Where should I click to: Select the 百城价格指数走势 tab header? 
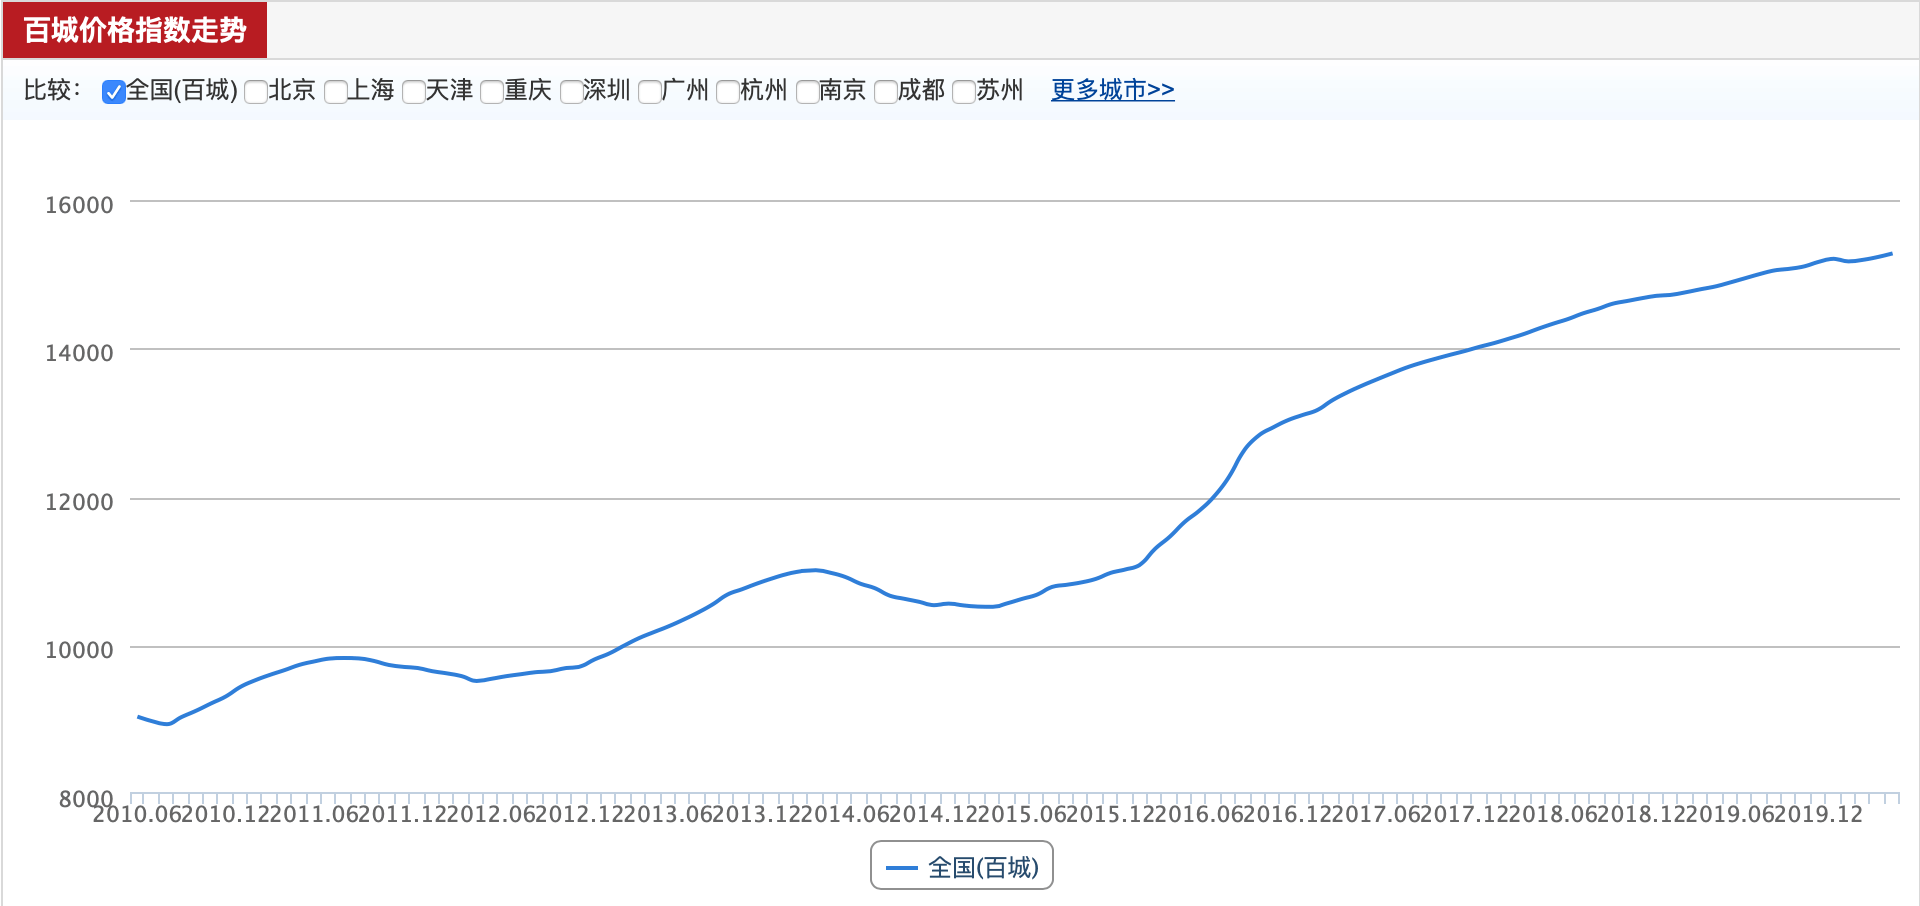[x=135, y=30]
